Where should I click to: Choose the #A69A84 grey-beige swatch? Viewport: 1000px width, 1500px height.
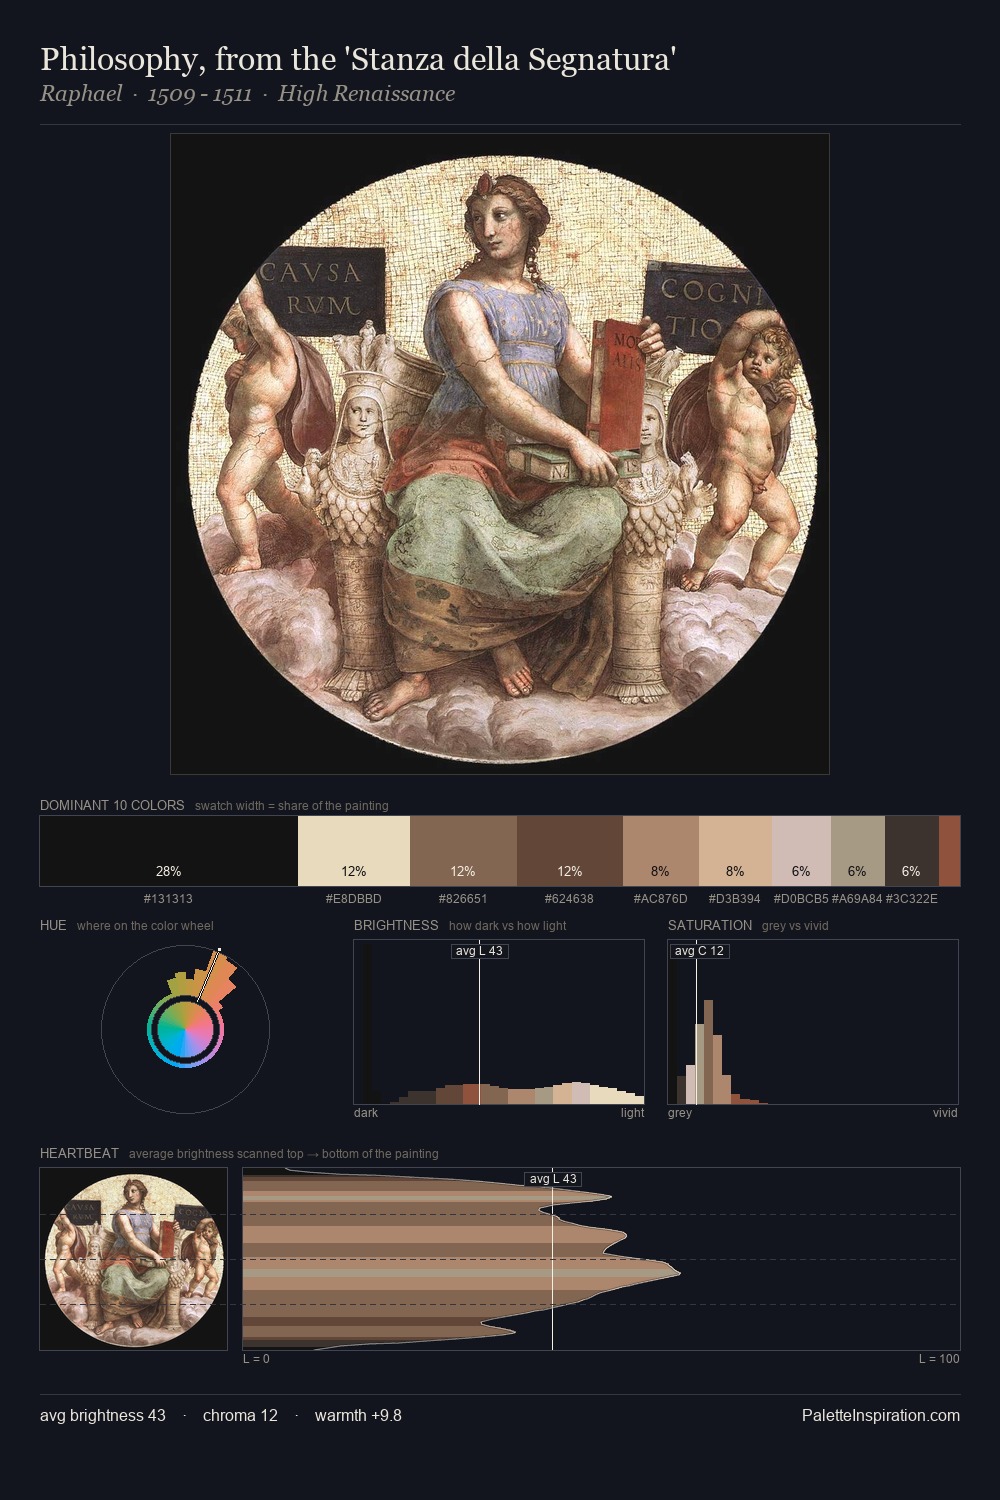(x=858, y=851)
